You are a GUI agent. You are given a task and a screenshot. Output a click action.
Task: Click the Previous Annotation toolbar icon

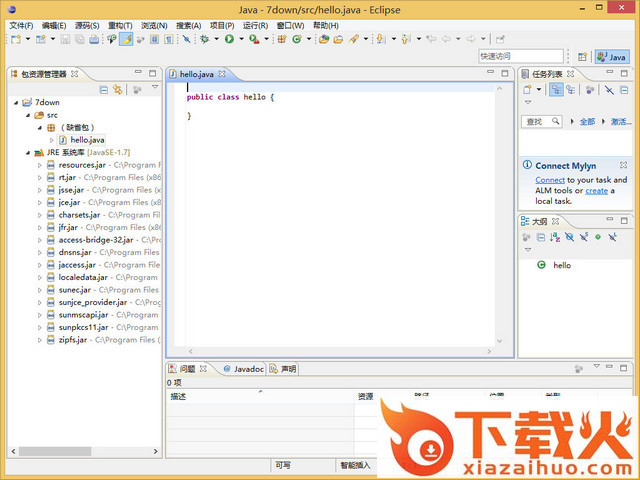point(406,39)
